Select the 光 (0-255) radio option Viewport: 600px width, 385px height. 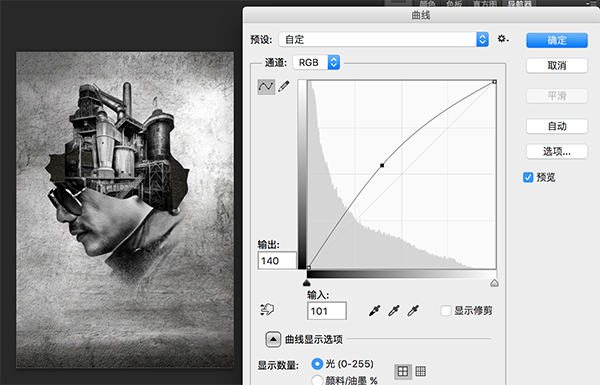317,364
